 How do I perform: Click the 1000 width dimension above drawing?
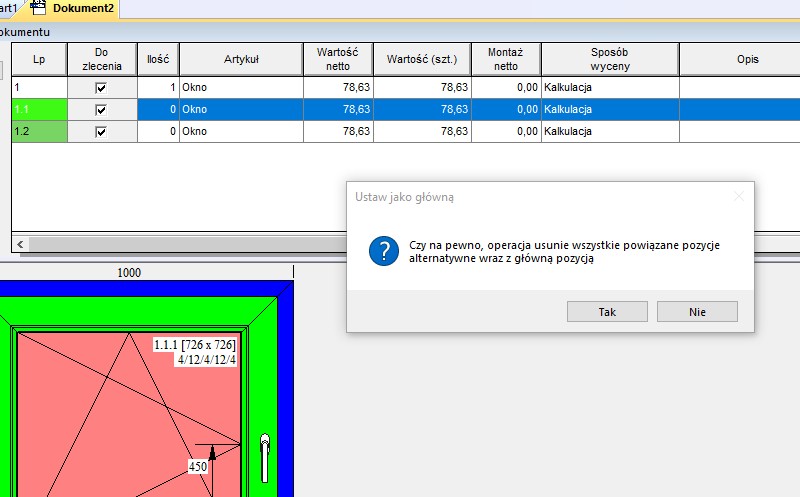pyautogui.click(x=129, y=273)
